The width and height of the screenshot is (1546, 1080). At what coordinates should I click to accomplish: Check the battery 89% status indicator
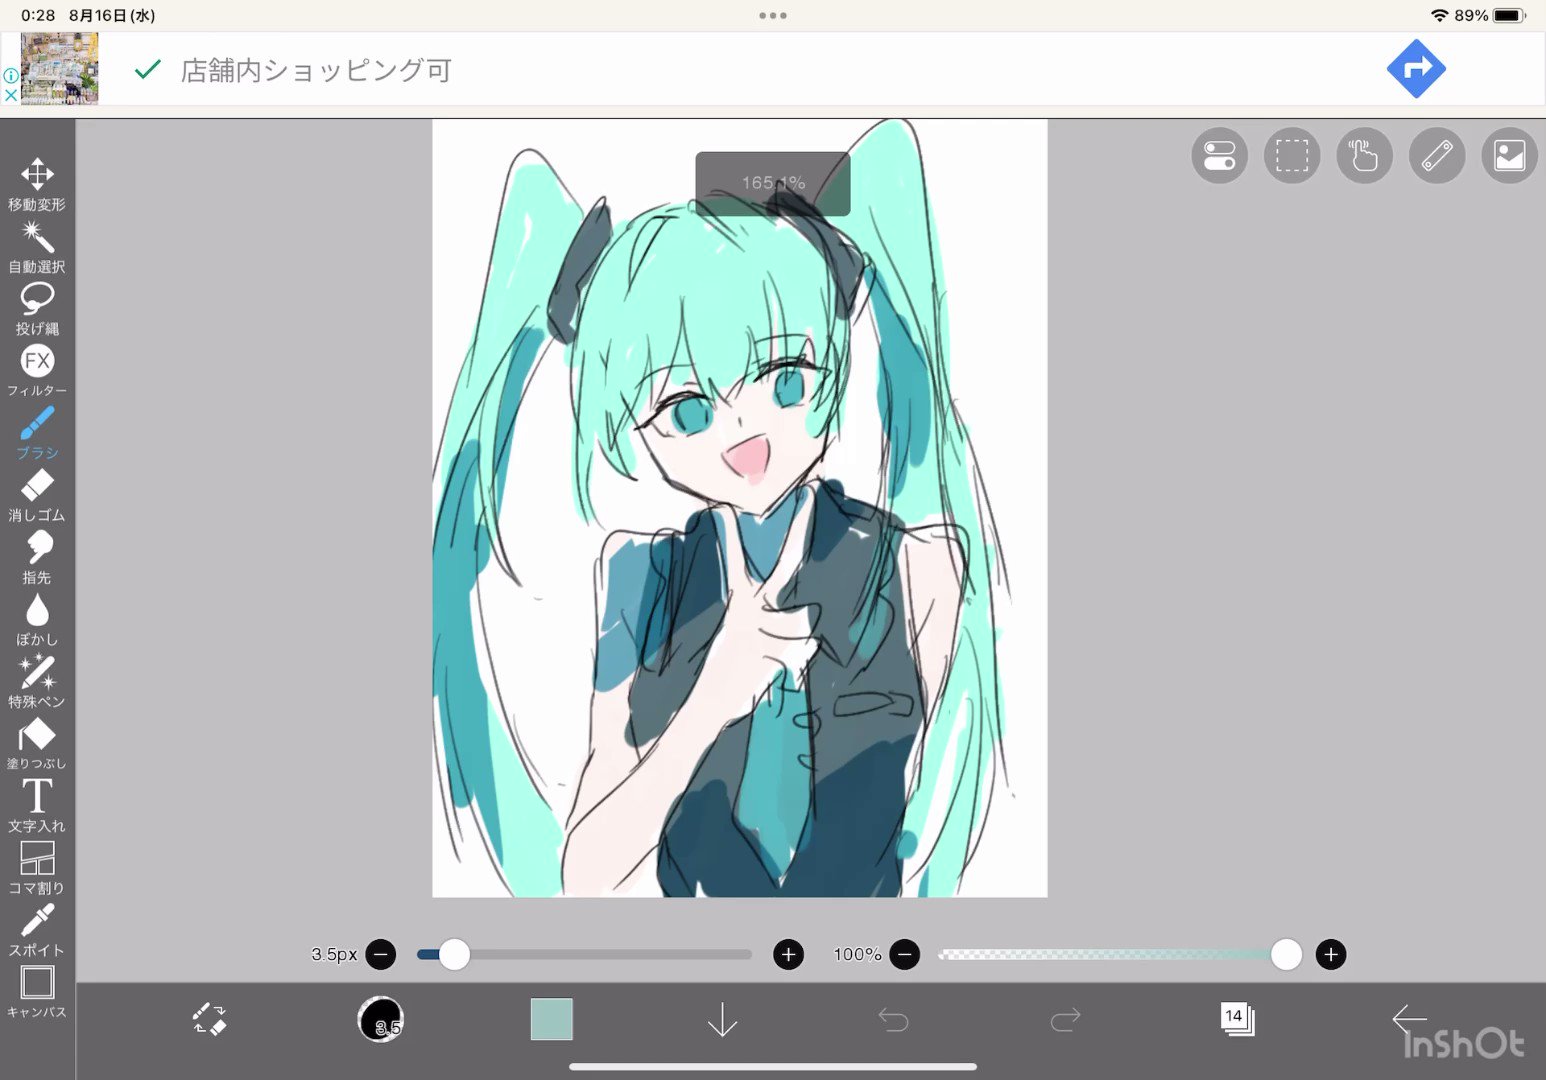(x=1489, y=15)
